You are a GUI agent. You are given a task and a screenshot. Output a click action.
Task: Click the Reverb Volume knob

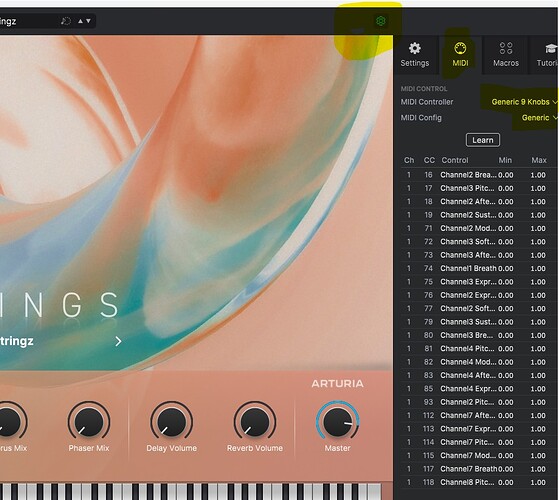tap(255, 421)
